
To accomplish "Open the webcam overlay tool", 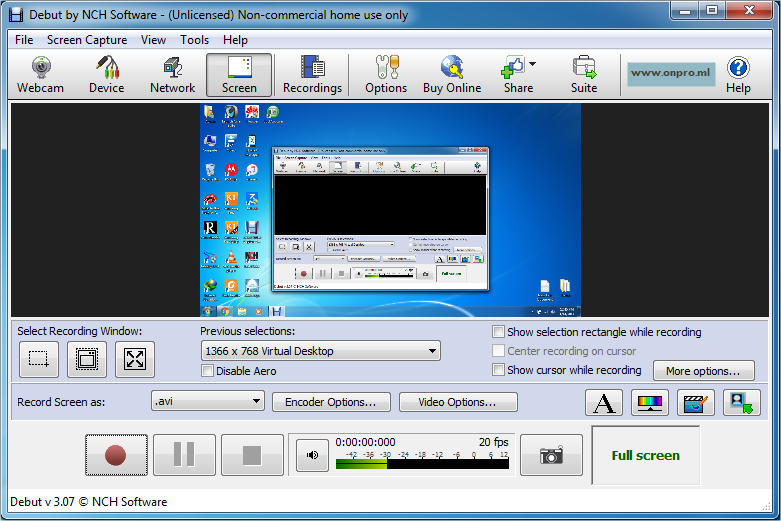I will tap(742, 402).
